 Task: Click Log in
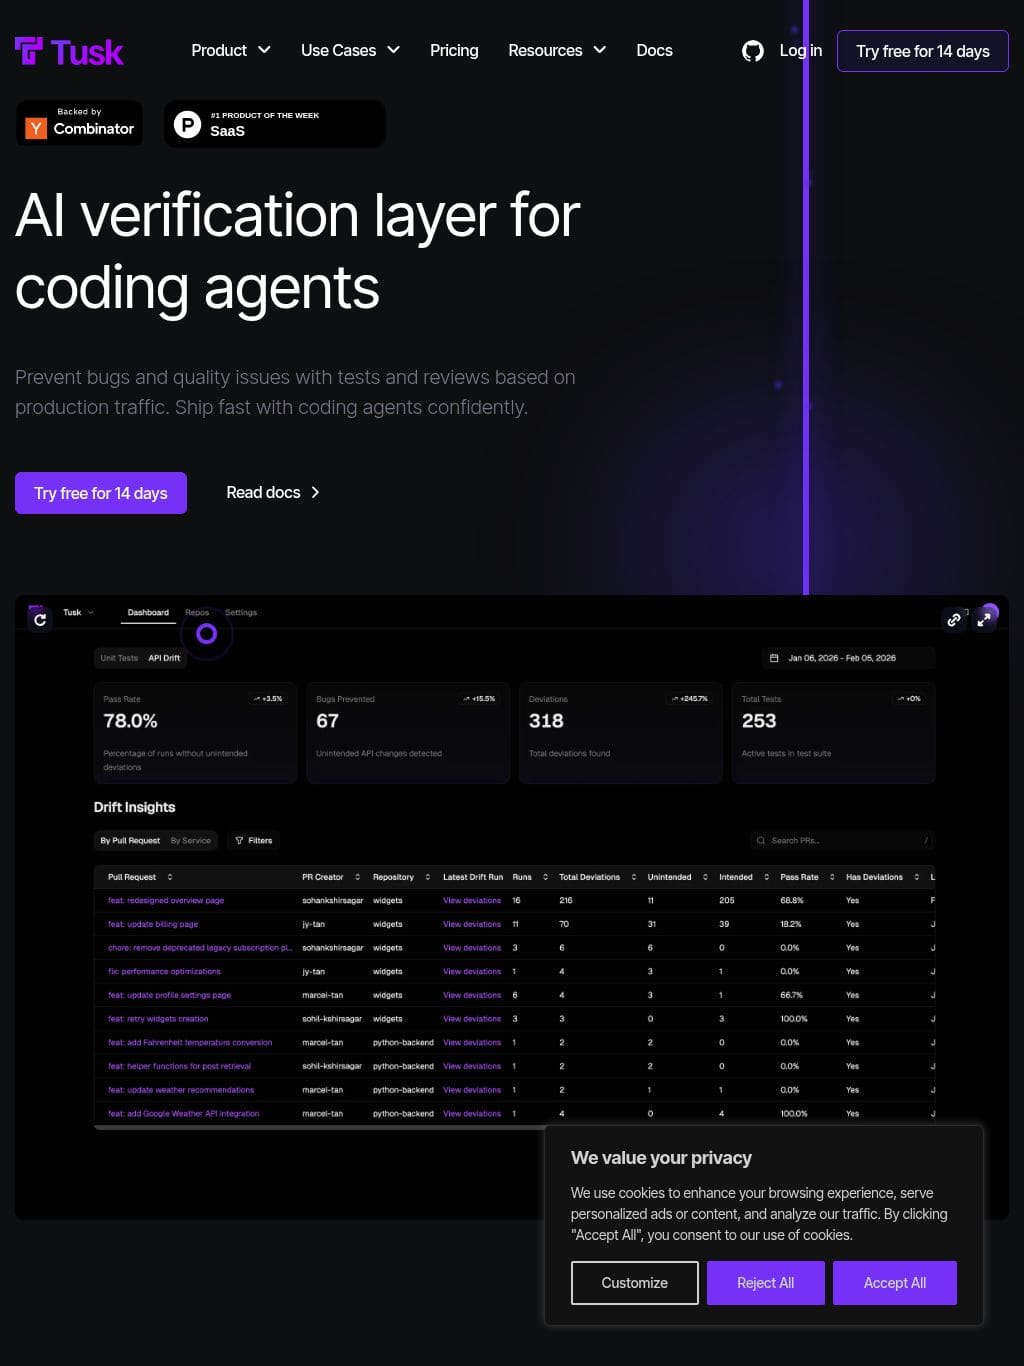[x=801, y=50]
